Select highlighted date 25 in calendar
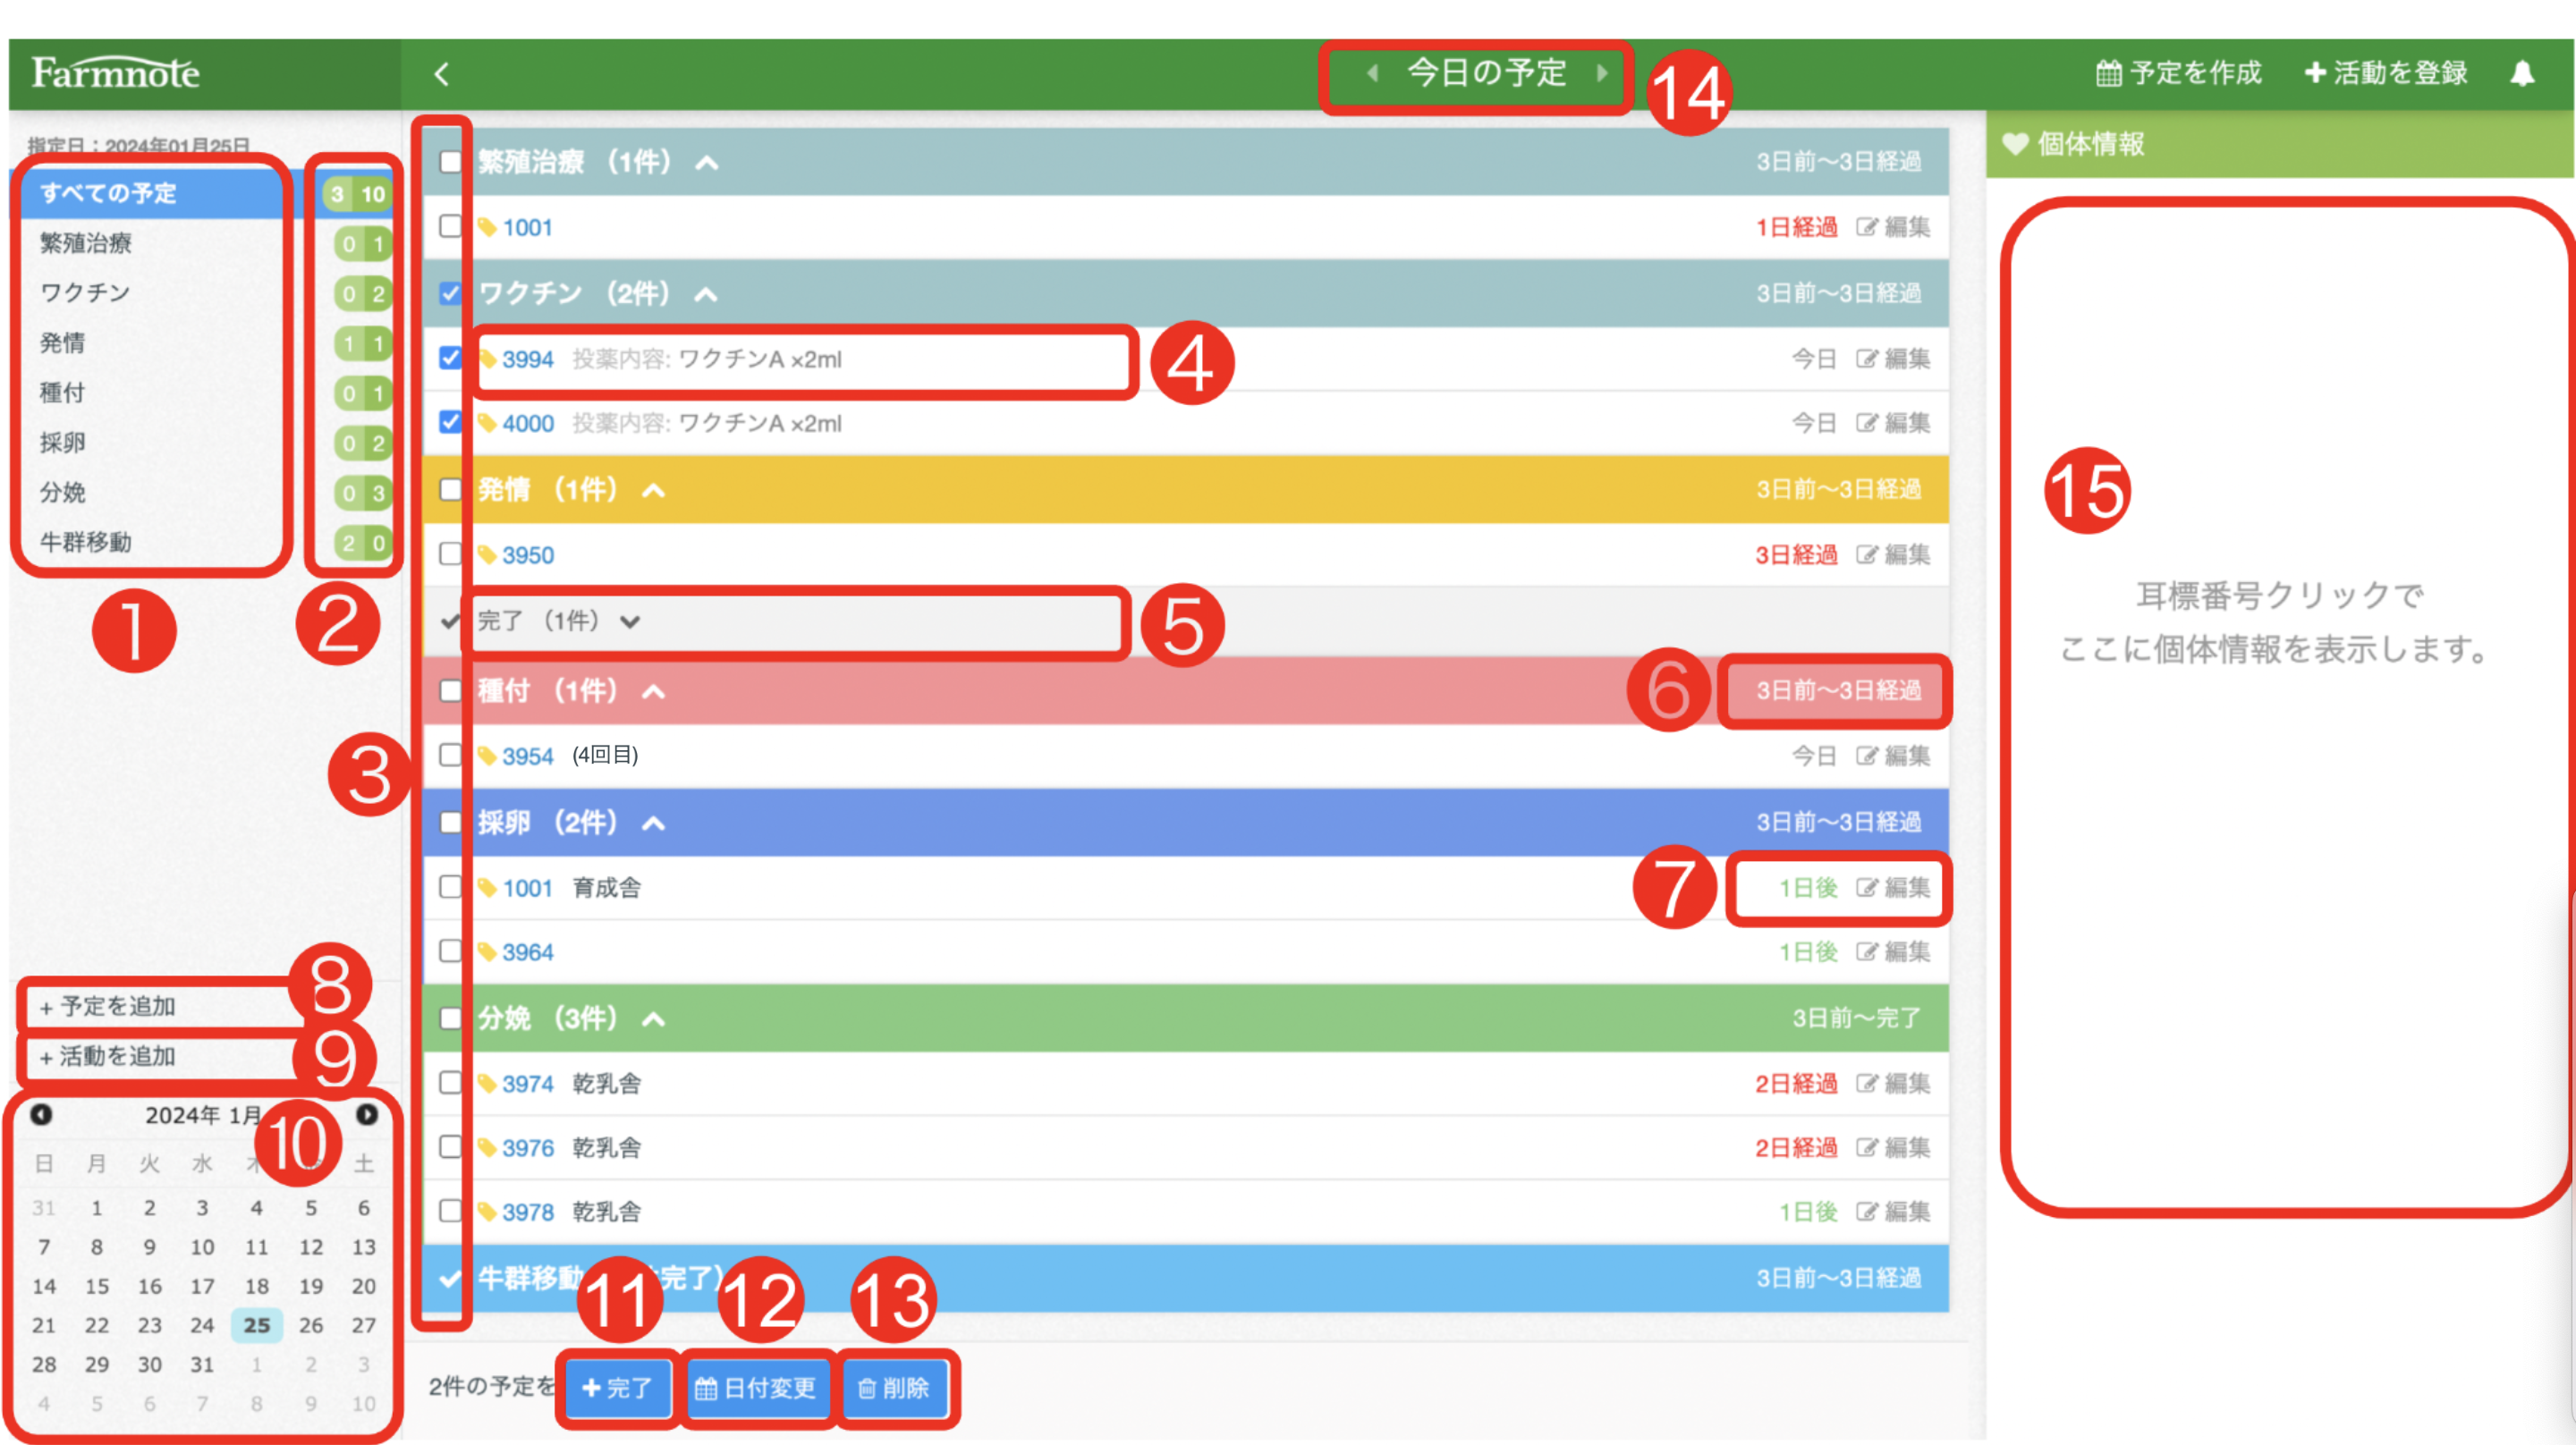This screenshot has width=2576, height=1445. 257,1325
